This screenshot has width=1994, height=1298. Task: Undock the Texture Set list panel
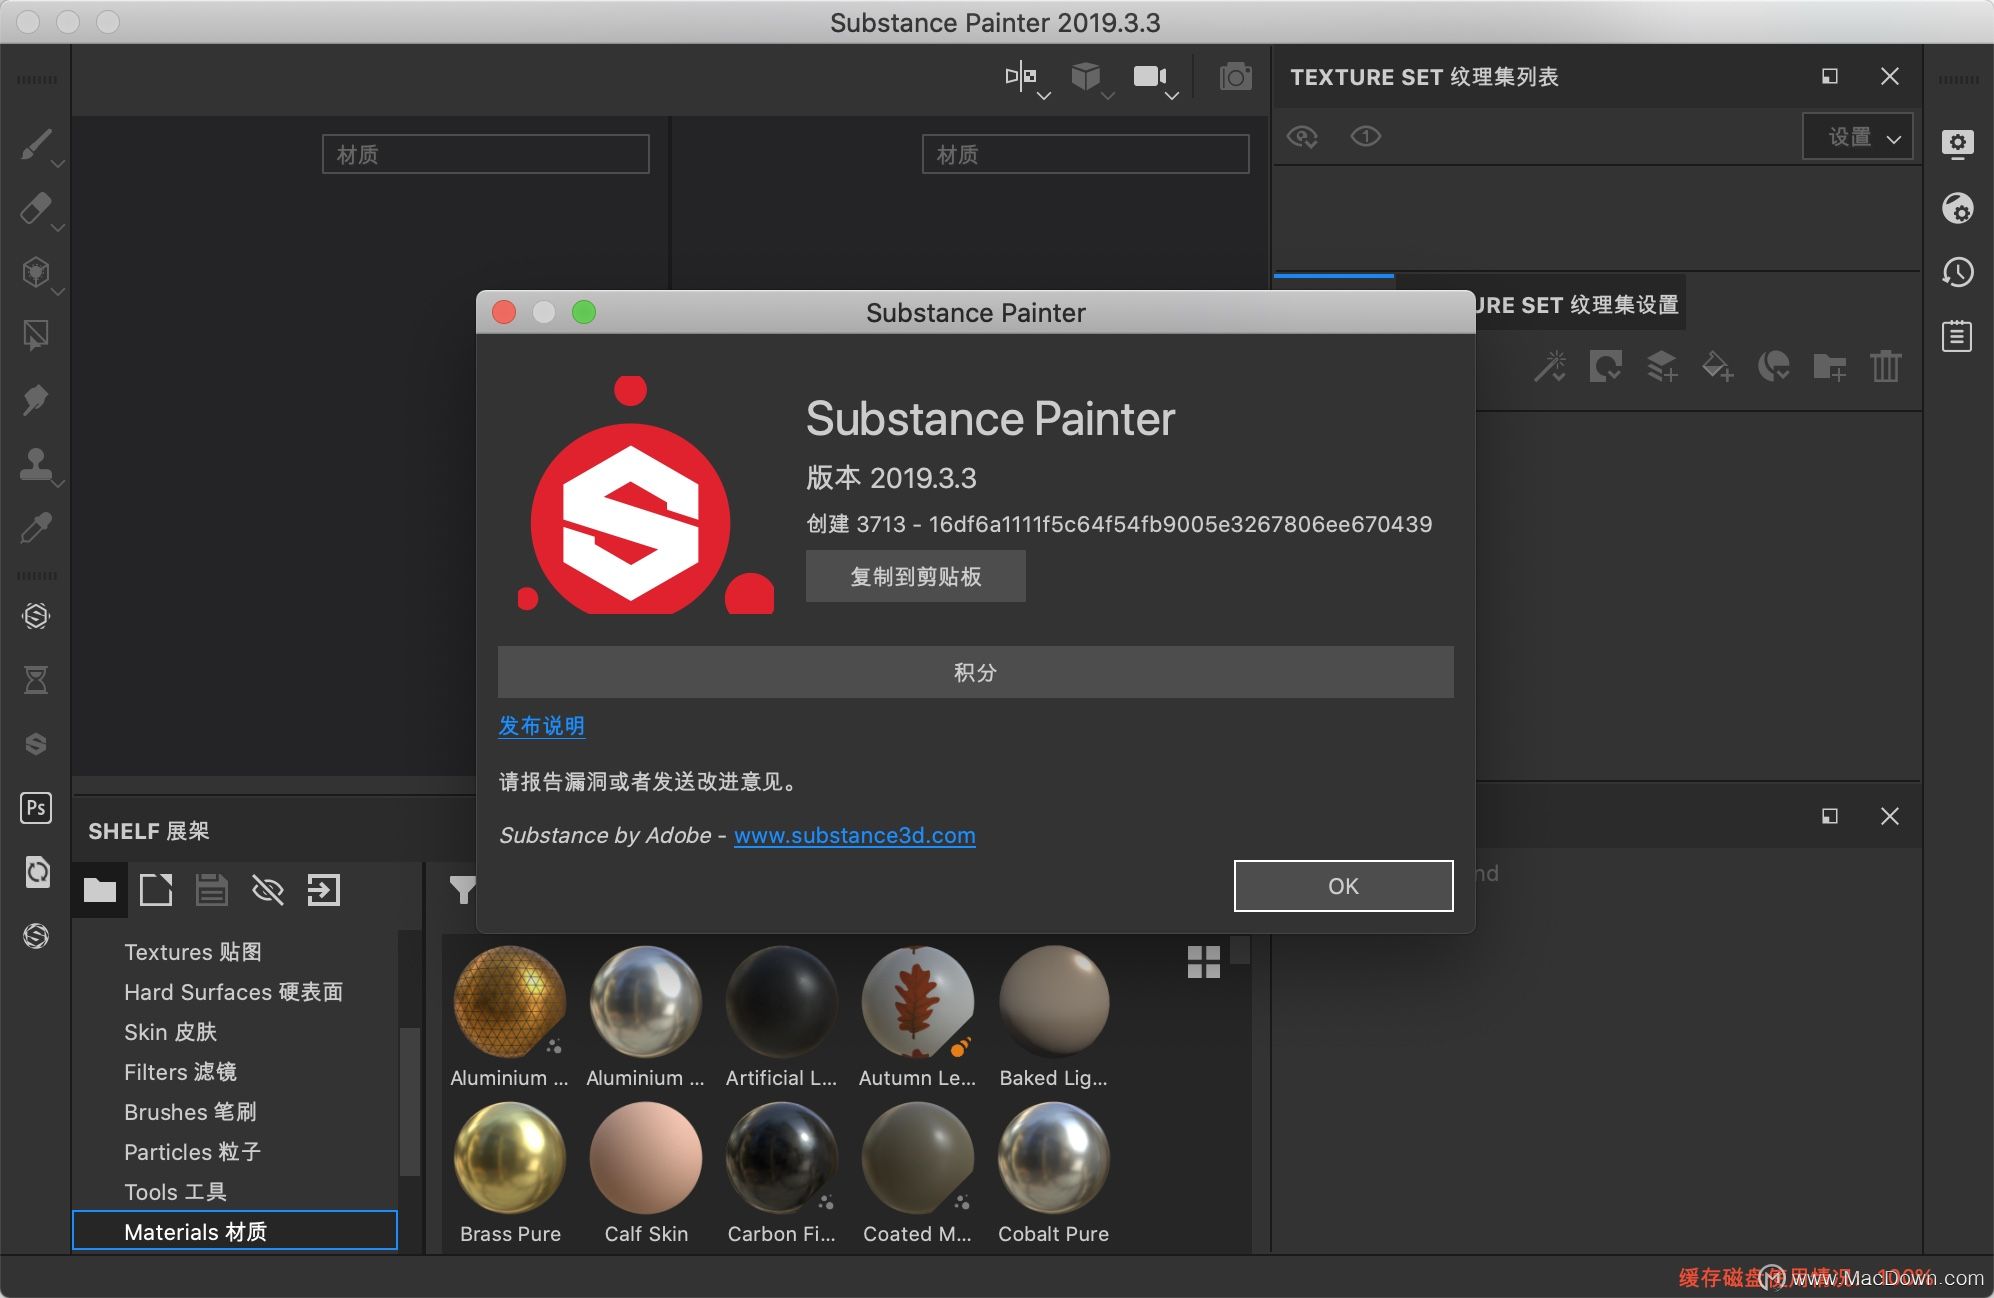click(1830, 76)
